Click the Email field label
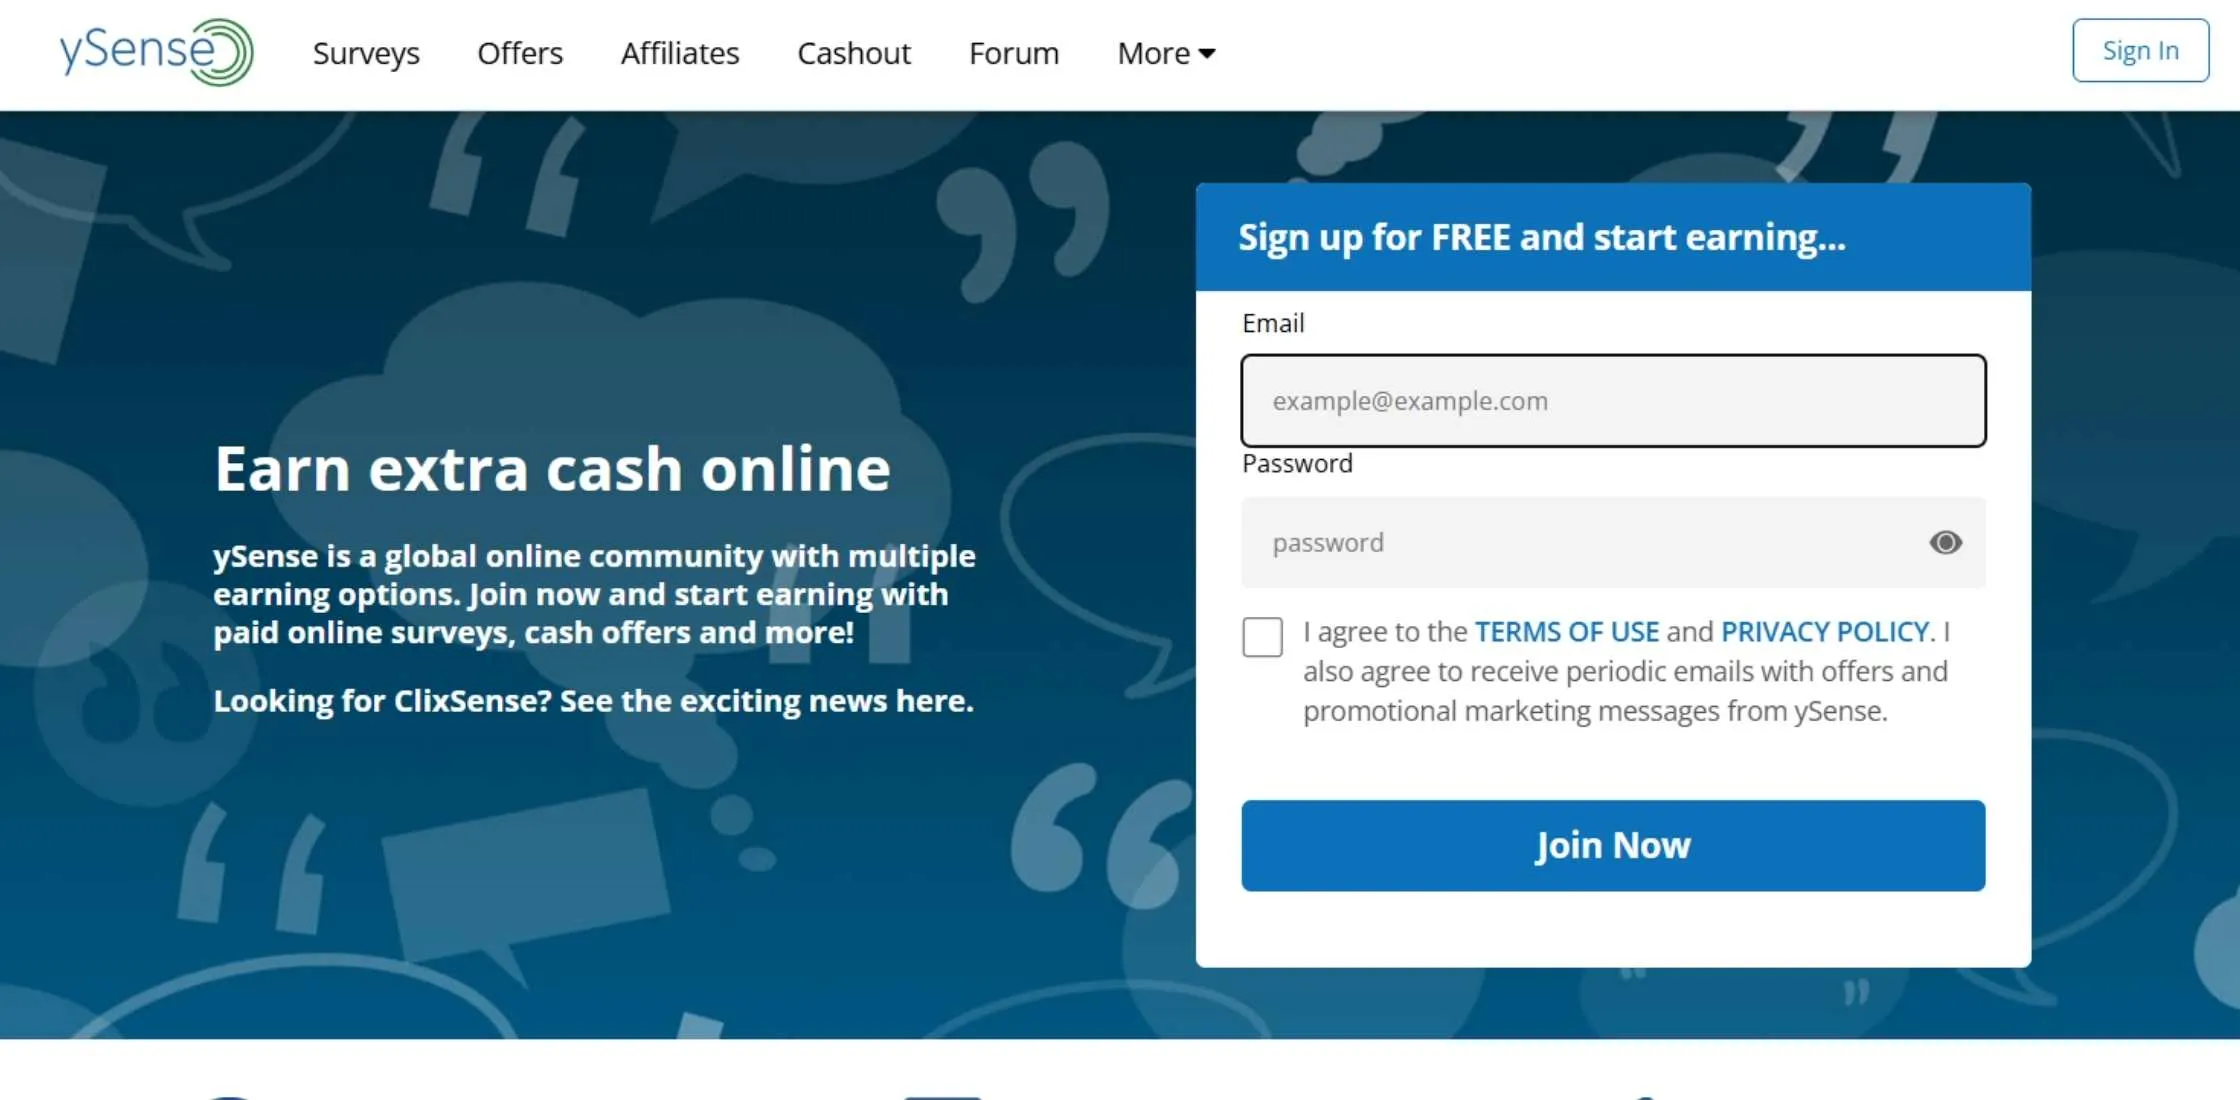This screenshot has width=2240, height=1100. (1273, 323)
